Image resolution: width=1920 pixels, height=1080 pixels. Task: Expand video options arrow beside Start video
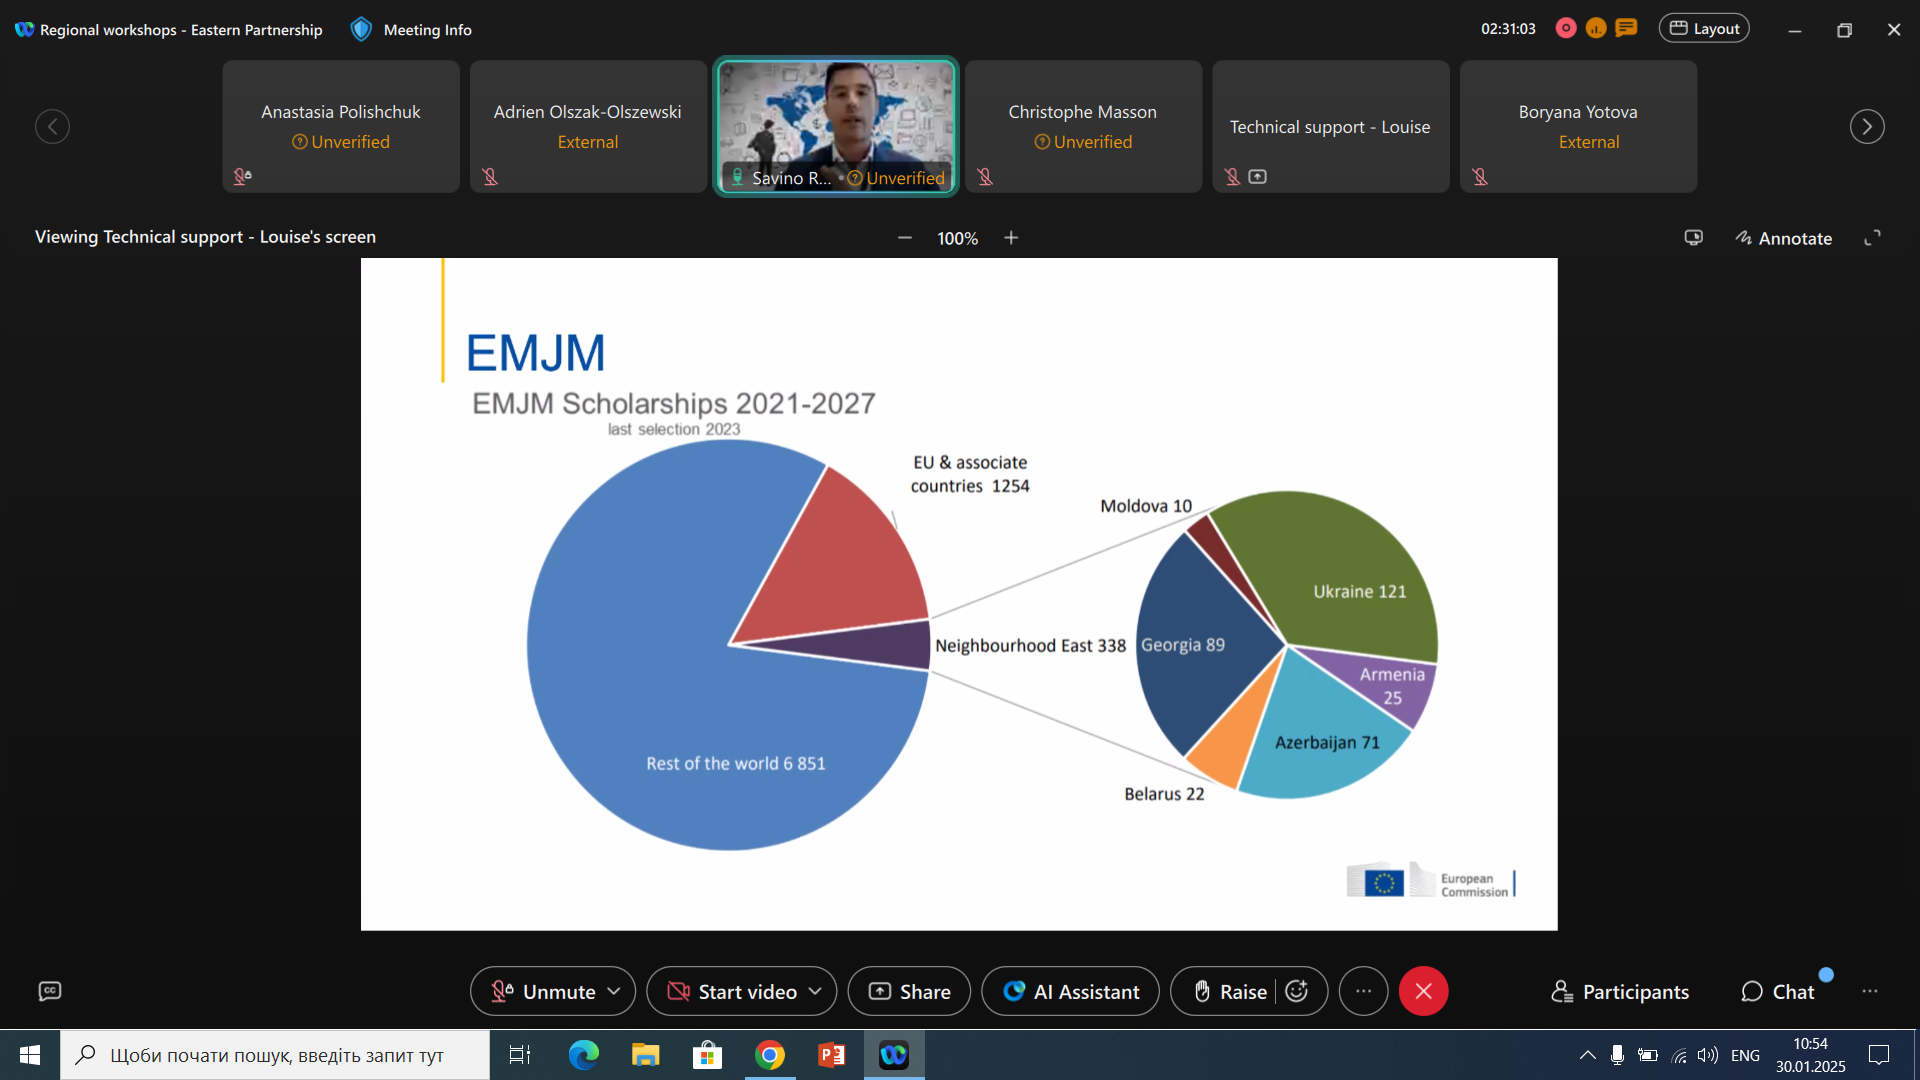[815, 991]
